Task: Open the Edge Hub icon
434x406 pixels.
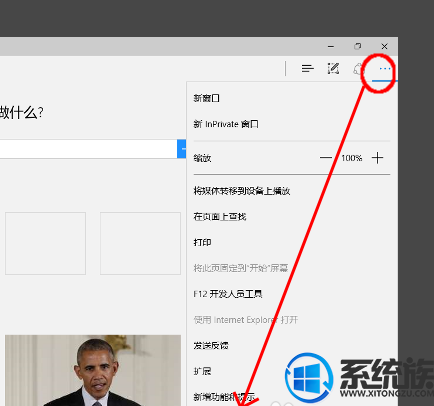Action: tap(307, 69)
